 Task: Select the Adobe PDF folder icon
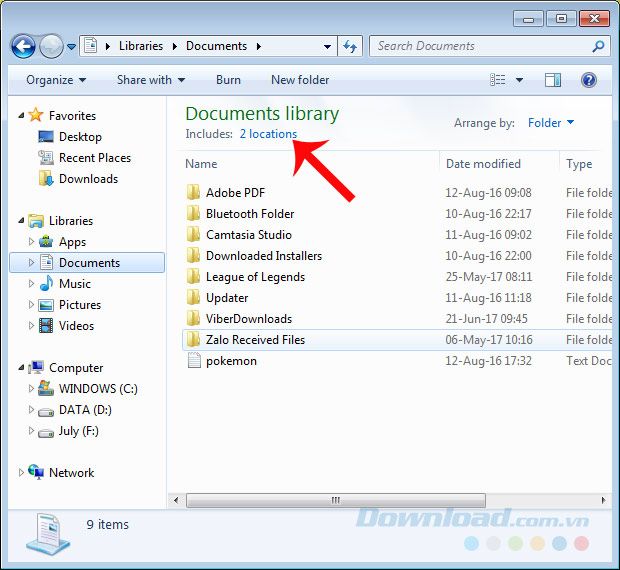tap(193, 193)
